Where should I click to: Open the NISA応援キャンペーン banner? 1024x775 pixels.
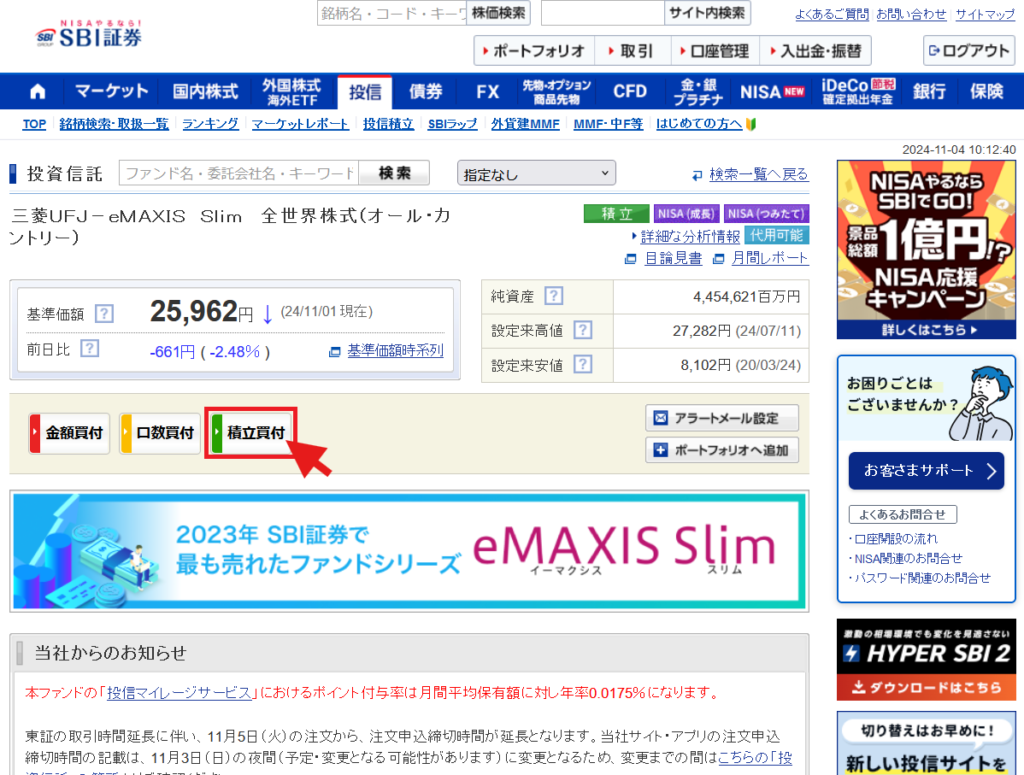(x=926, y=250)
